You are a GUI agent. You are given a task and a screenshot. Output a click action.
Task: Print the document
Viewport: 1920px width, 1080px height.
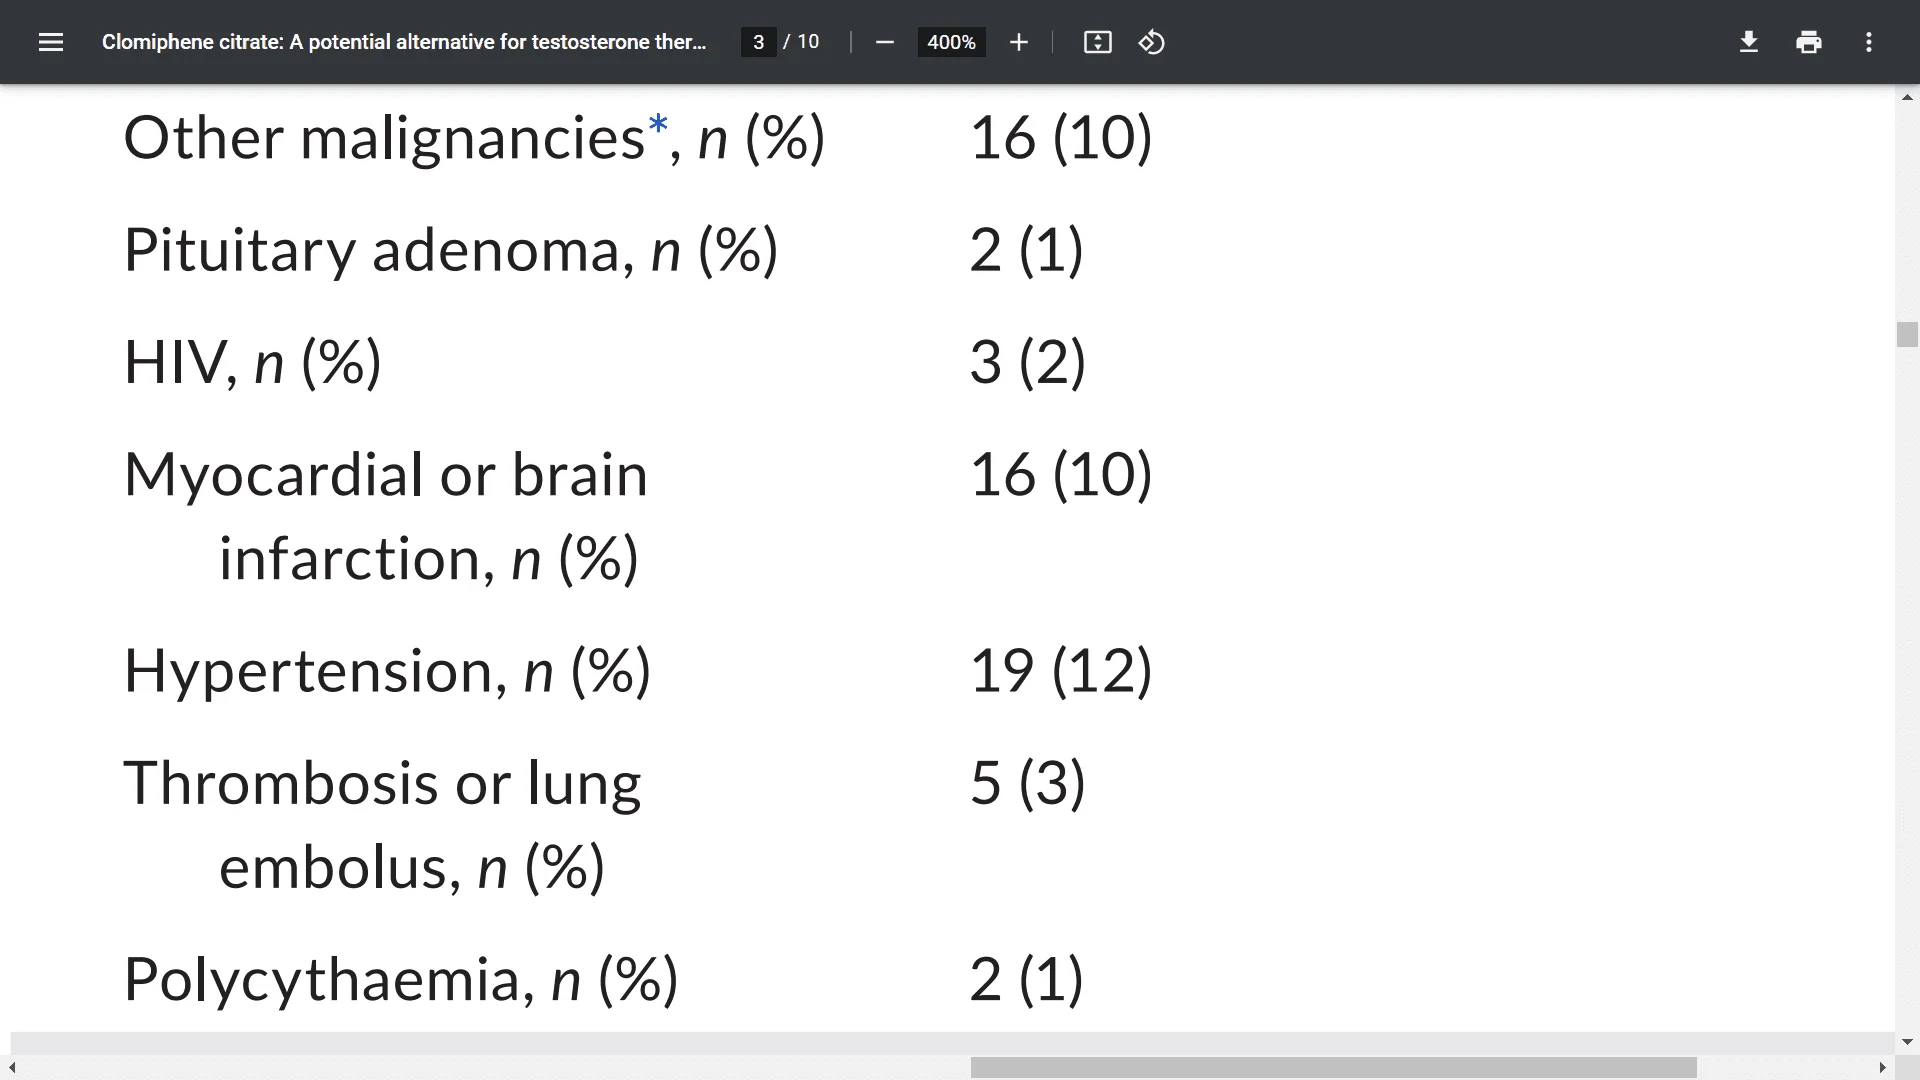(x=1808, y=42)
